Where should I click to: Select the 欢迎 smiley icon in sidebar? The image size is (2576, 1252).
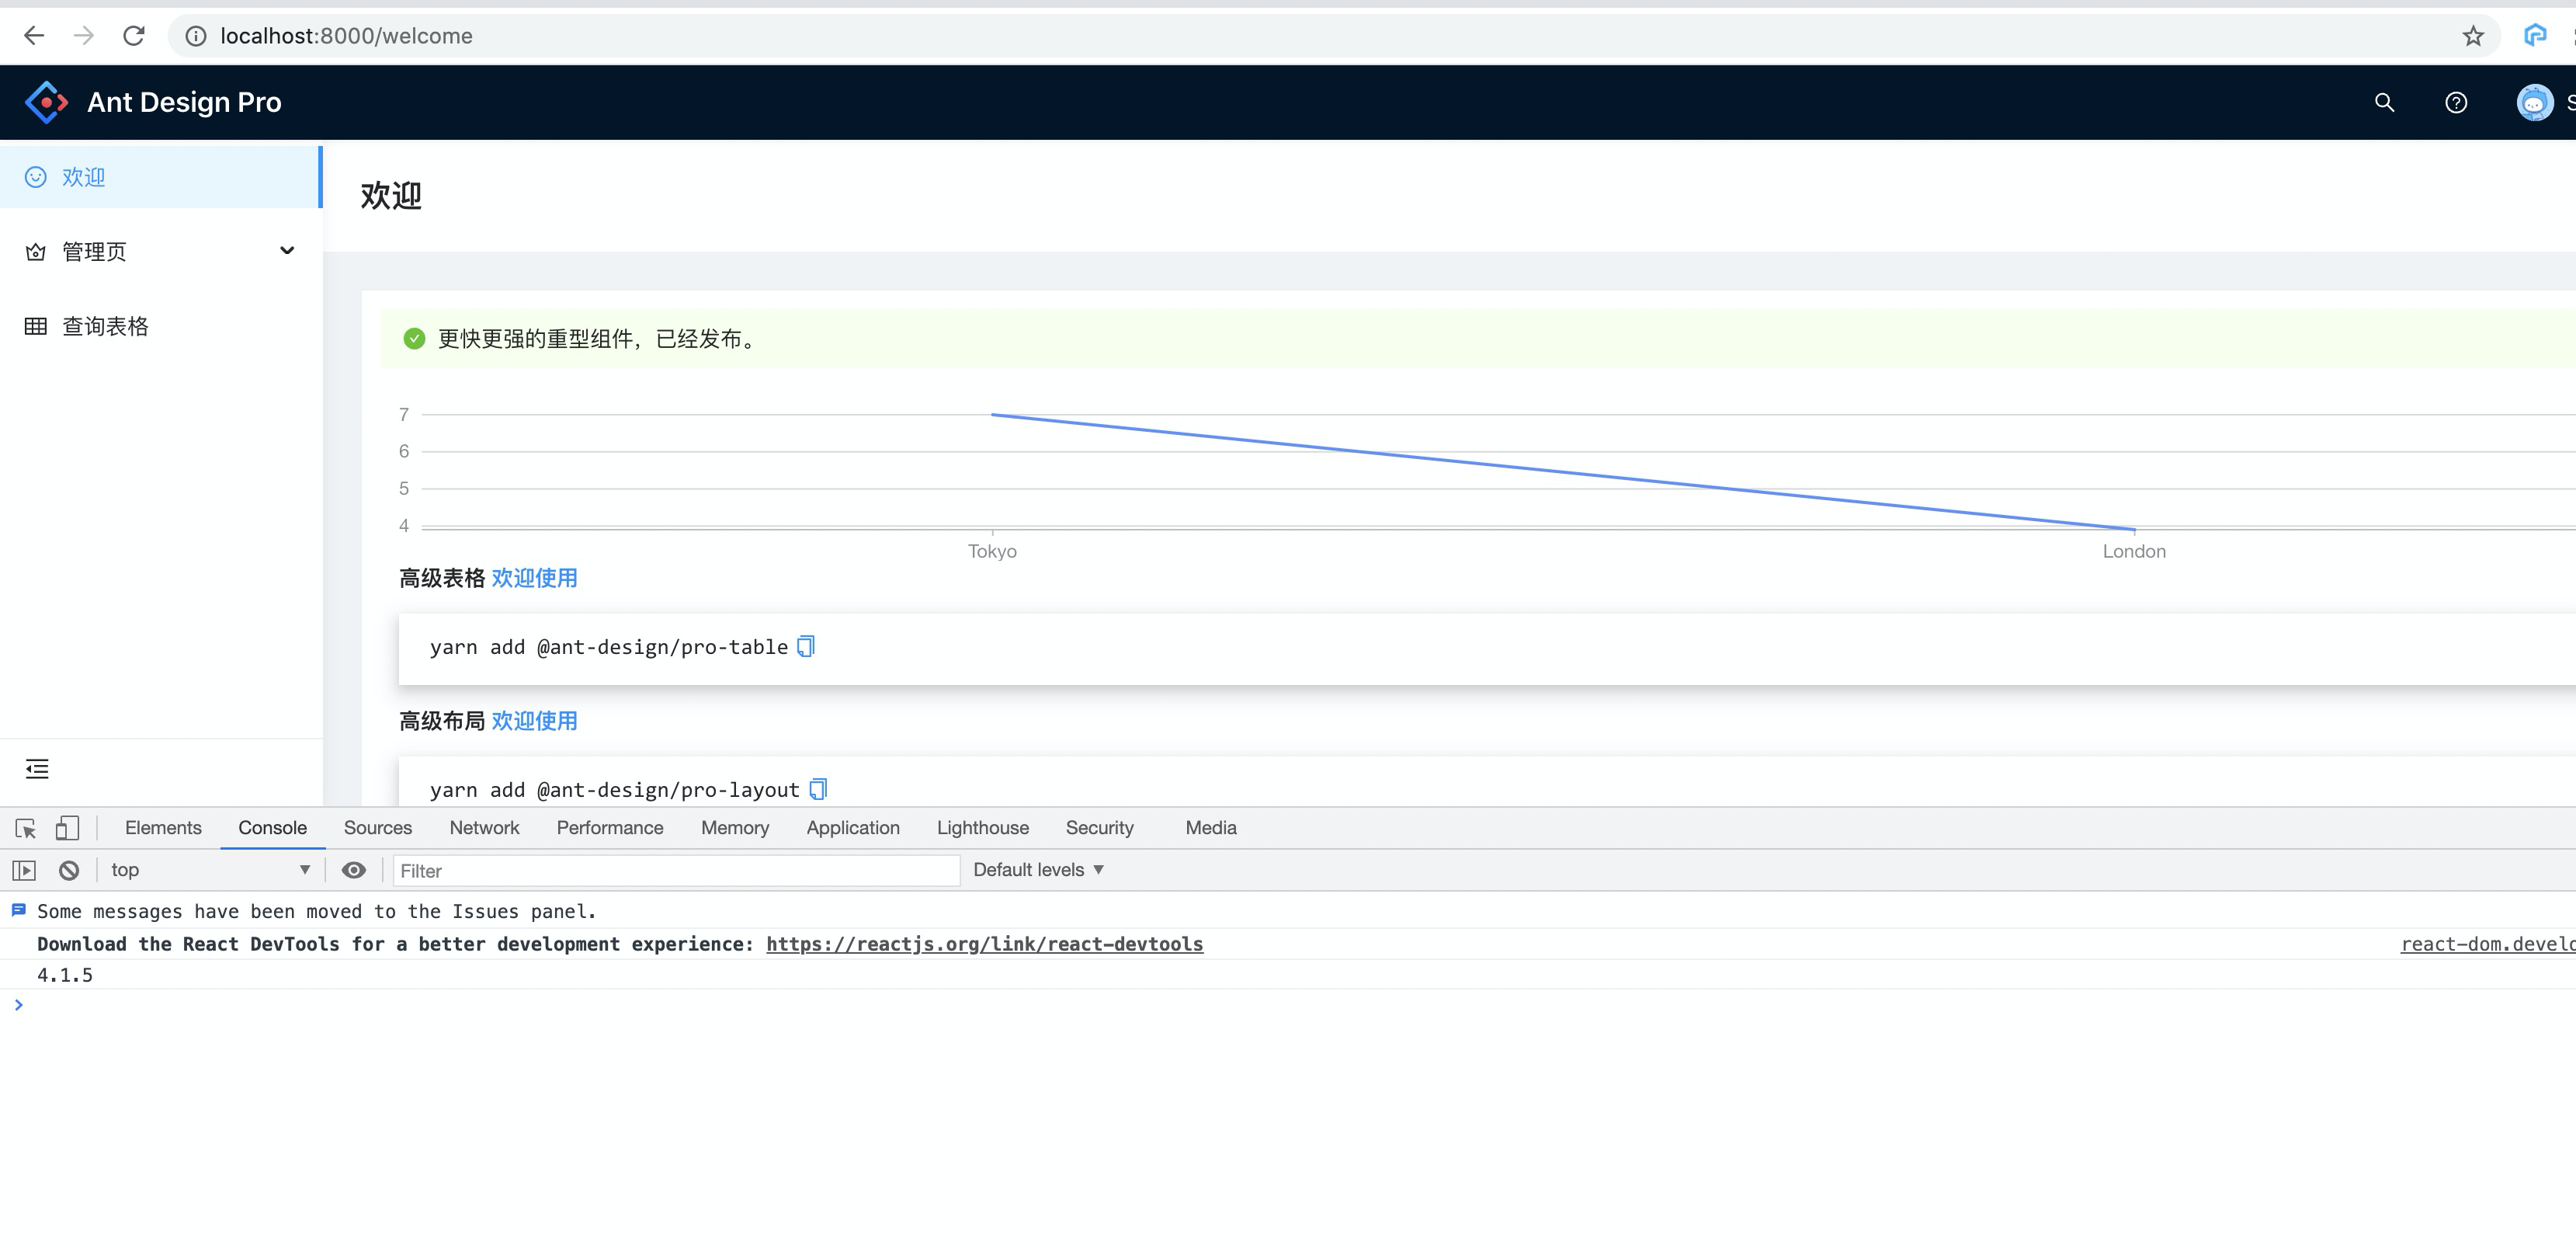pyautogui.click(x=36, y=176)
